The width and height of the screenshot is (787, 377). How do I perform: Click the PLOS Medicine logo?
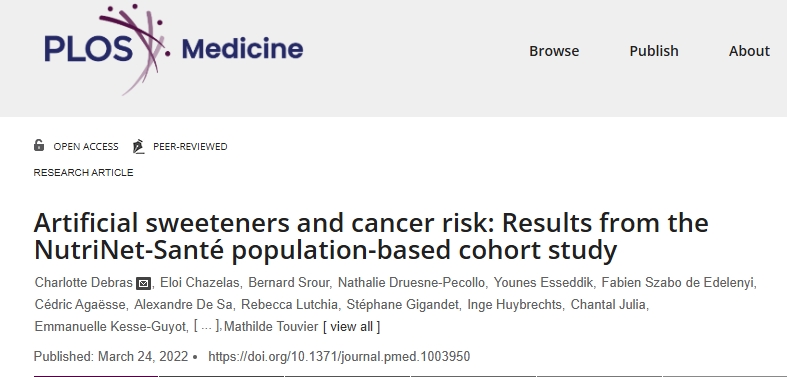(173, 49)
